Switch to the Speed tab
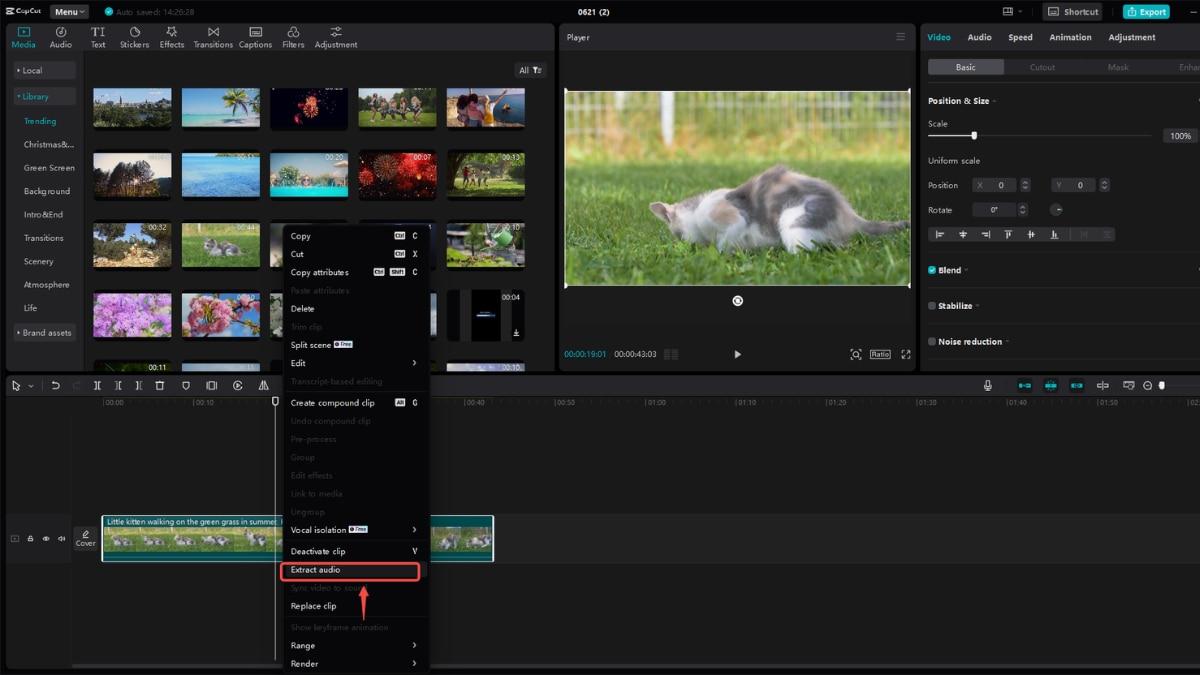1200x675 pixels. [1020, 37]
